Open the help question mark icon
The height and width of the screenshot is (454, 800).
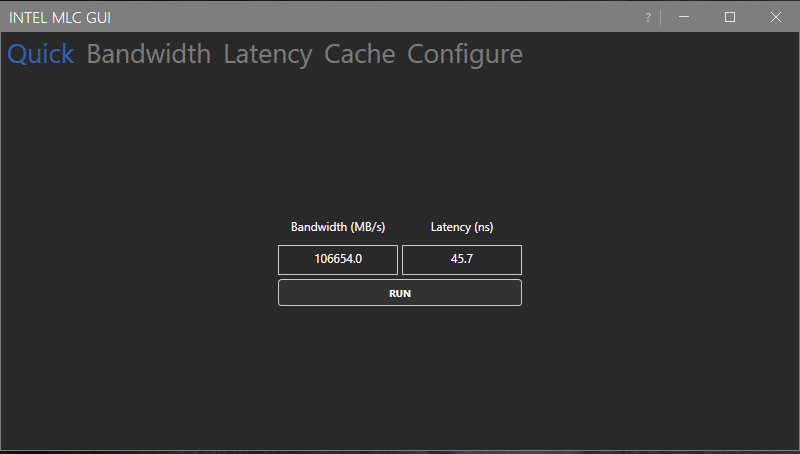[x=648, y=17]
